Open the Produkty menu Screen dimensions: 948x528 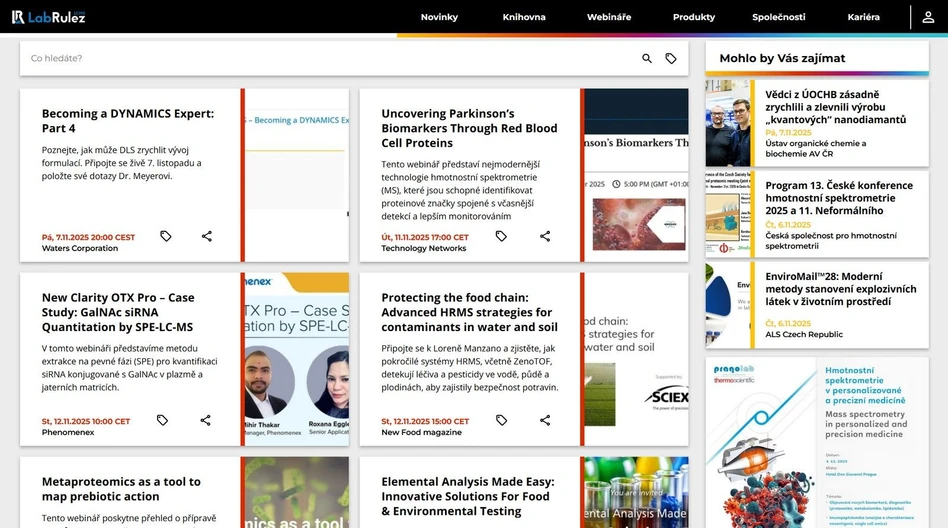pyautogui.click(x=694, y=17)
